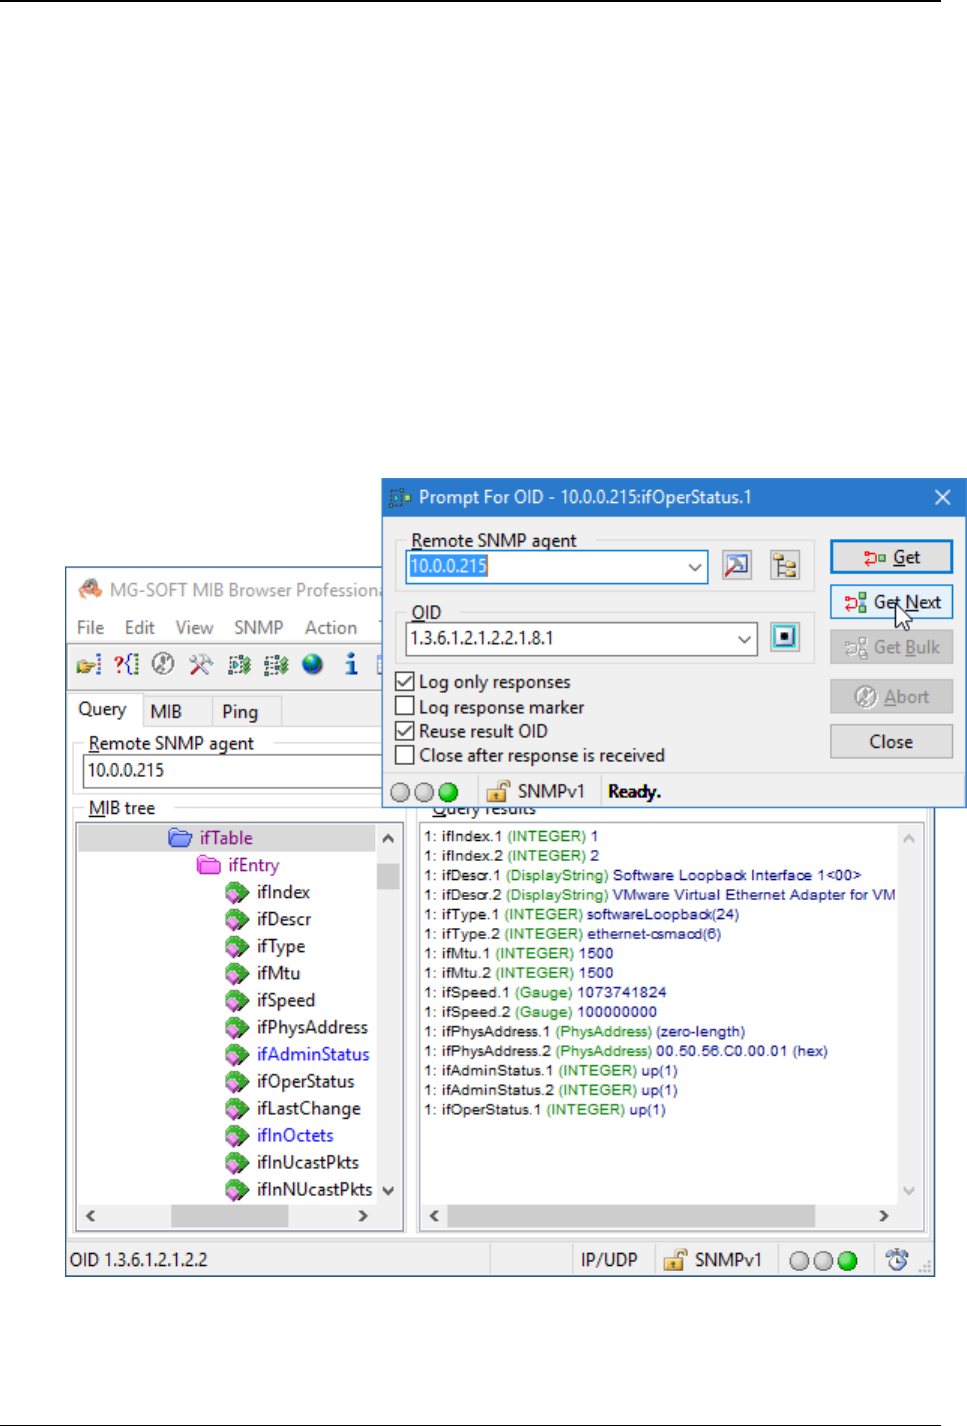
Task: Click the query results horizontal scrollbar thumb
Action: [x=631, y=1216]
